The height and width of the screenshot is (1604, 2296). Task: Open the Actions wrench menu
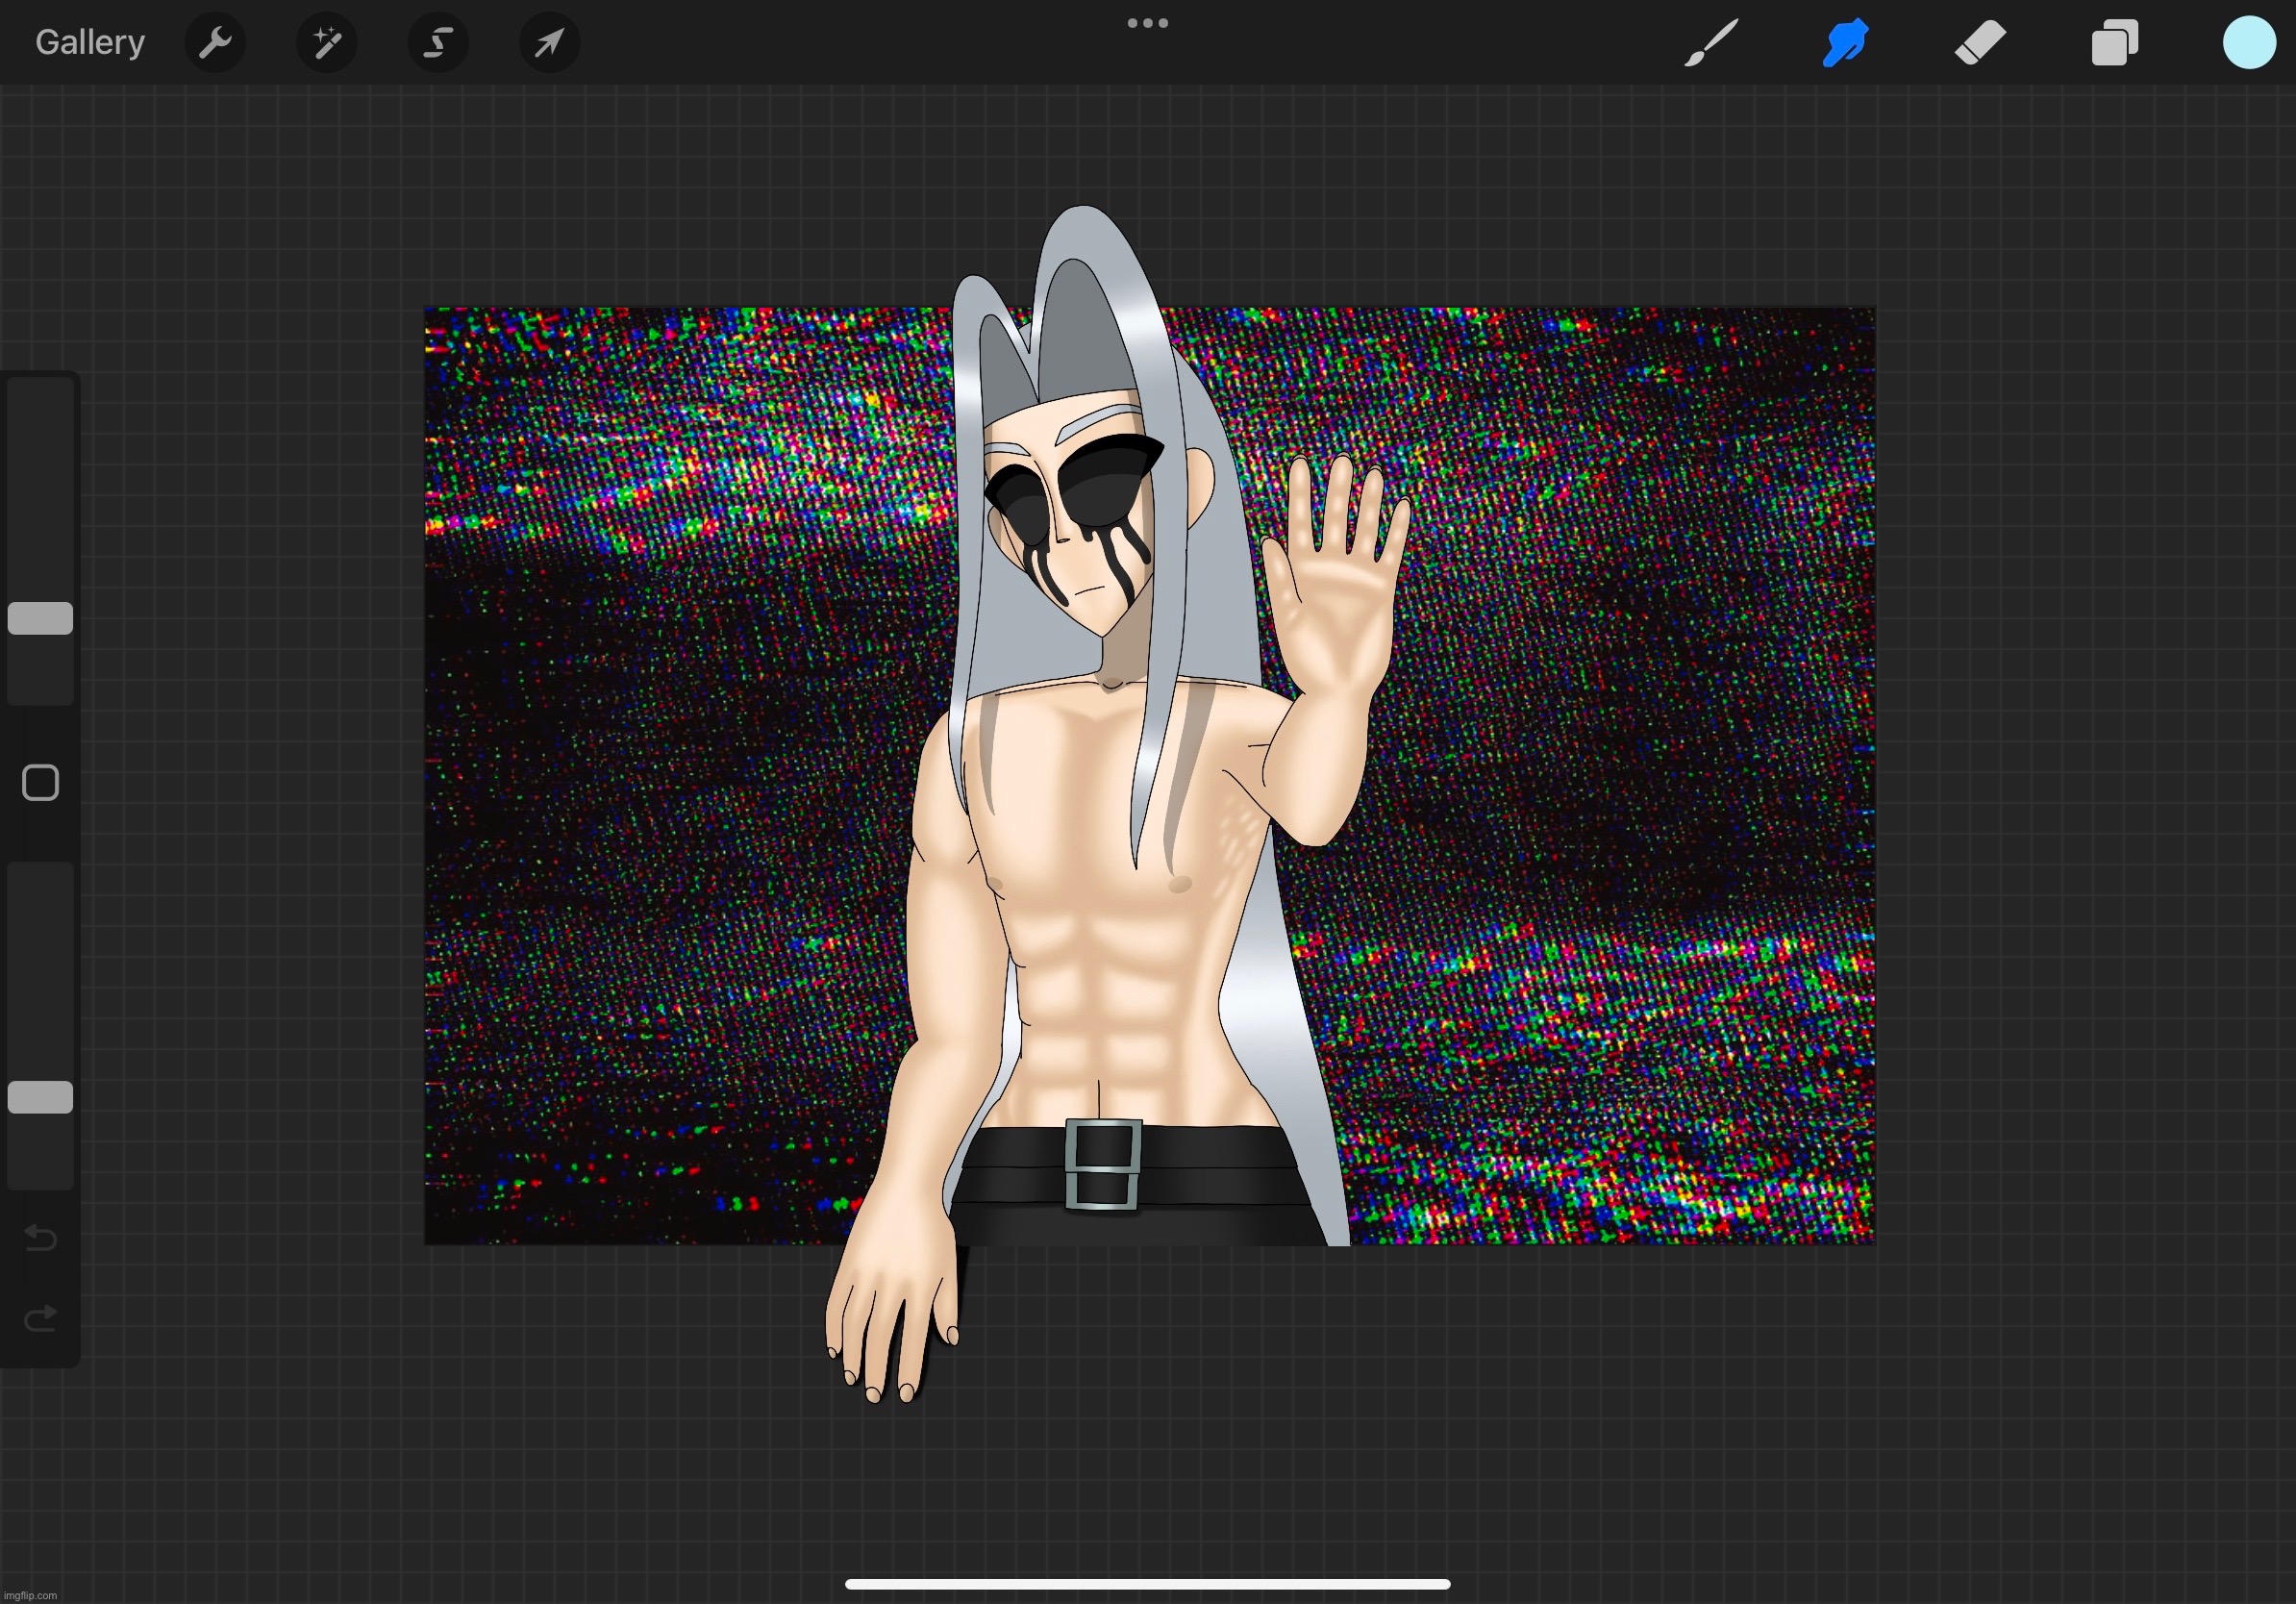(x=215, y=43)
